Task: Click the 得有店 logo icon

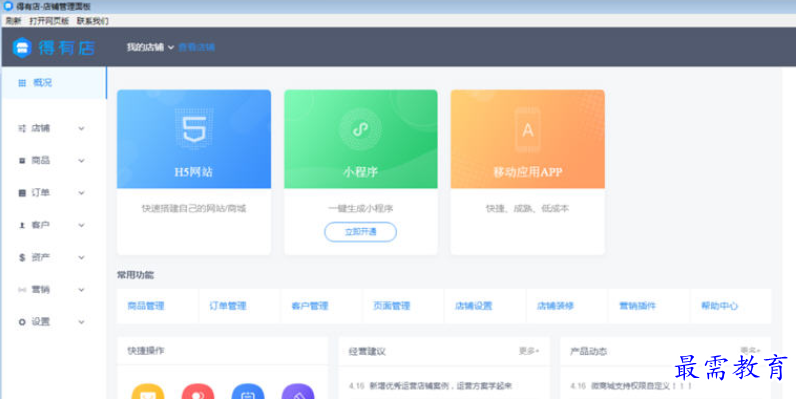Action: pyautogui.click(x=22, y=48)
